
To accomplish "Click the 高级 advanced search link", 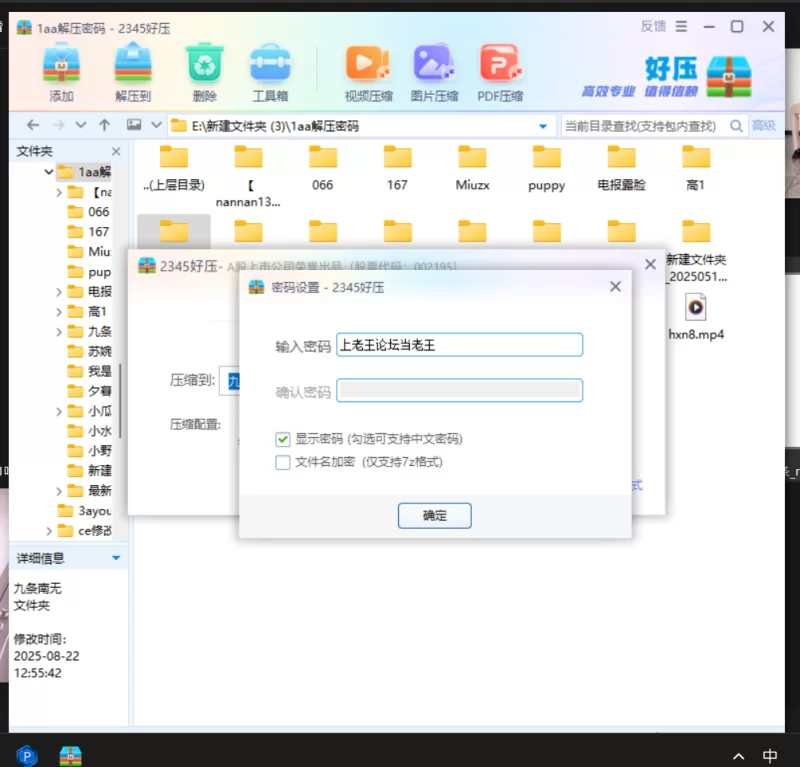I will point(764,126).
